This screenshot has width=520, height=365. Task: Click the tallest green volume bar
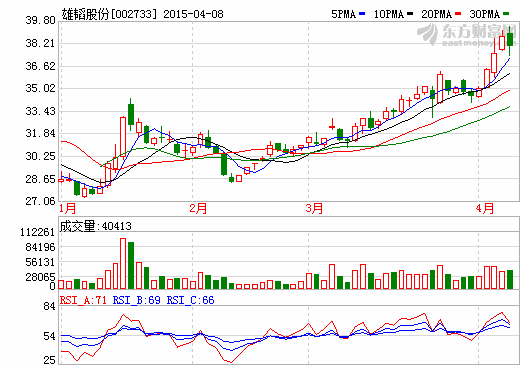(131, 265)
